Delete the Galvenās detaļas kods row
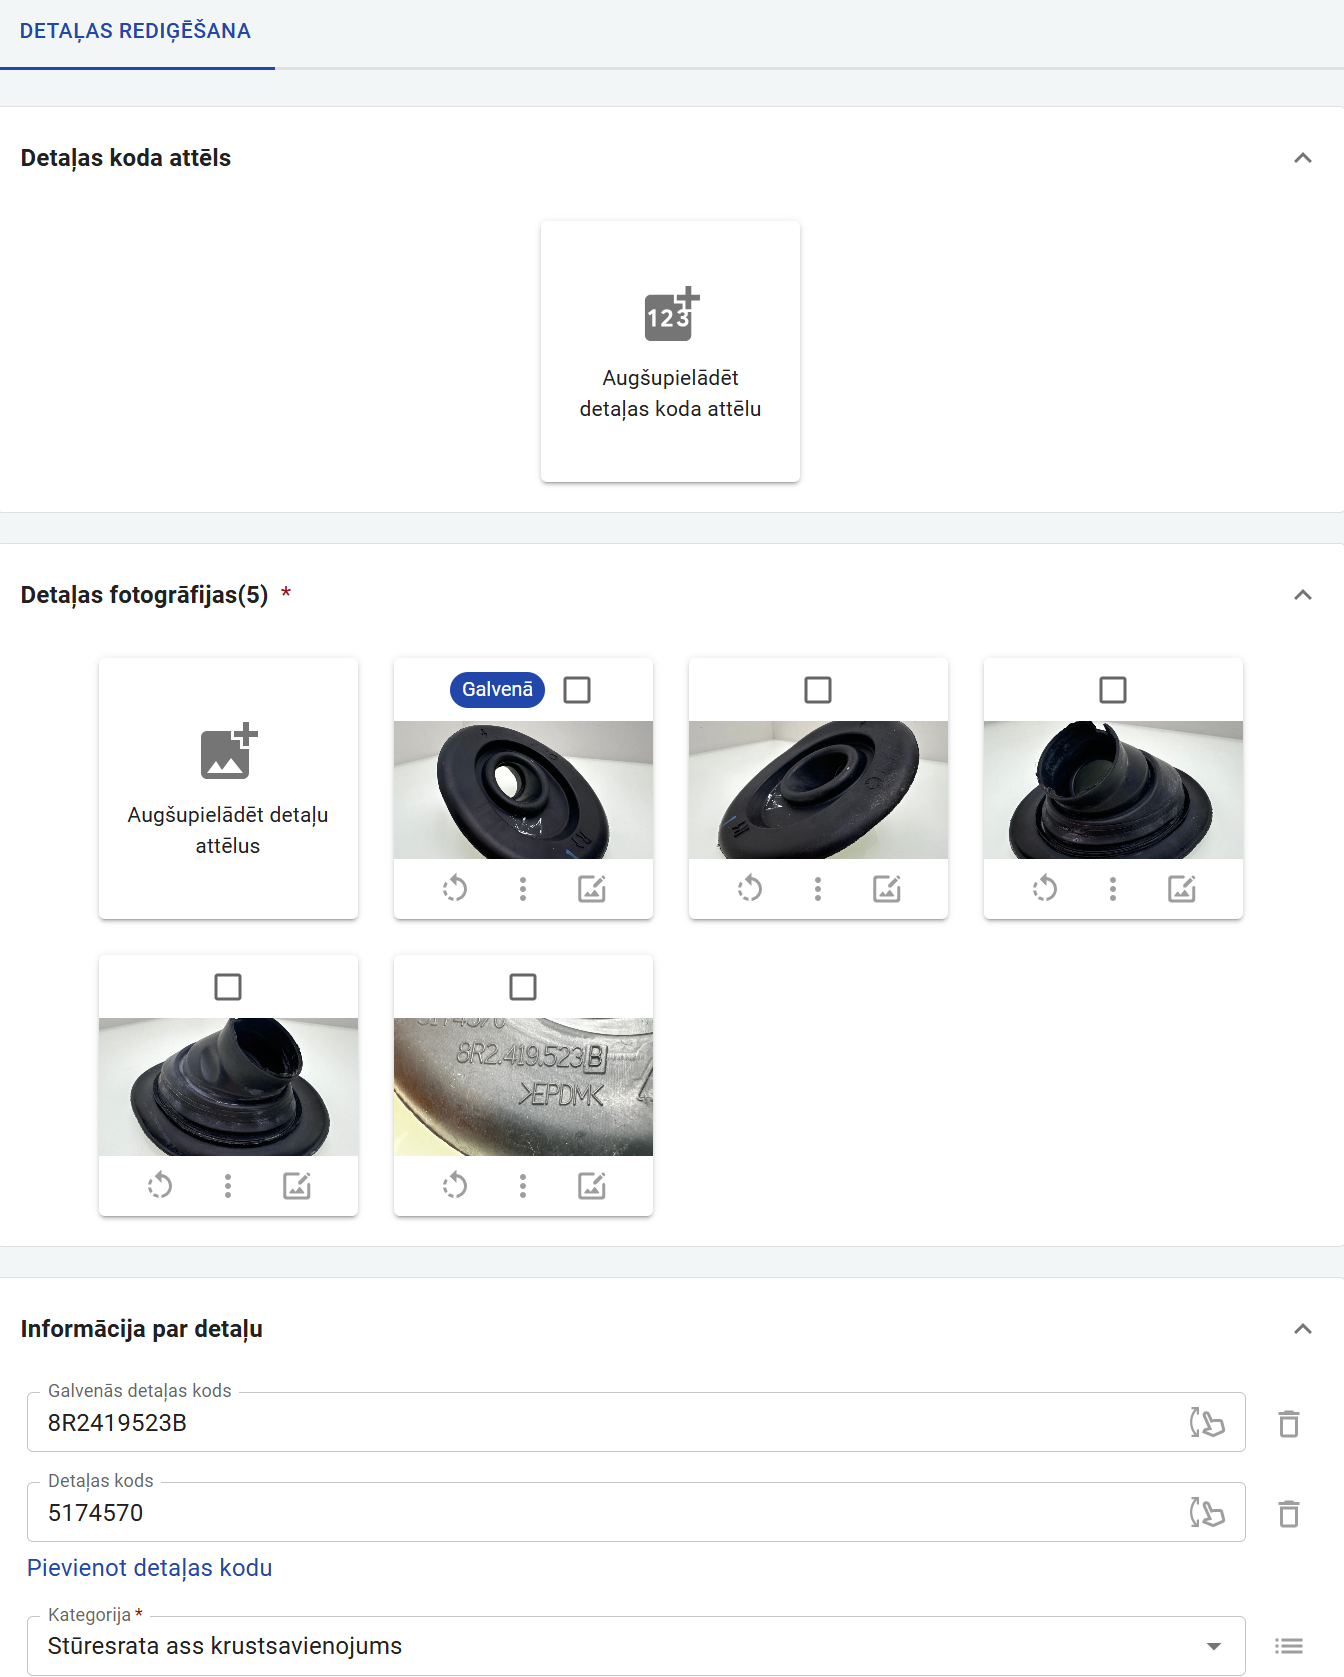The width and height of the screenshot is (1344, 1677). pos(1289,1423)
